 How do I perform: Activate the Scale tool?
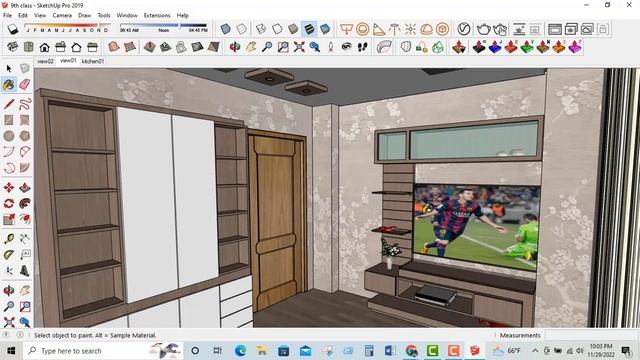pos(9,219)
